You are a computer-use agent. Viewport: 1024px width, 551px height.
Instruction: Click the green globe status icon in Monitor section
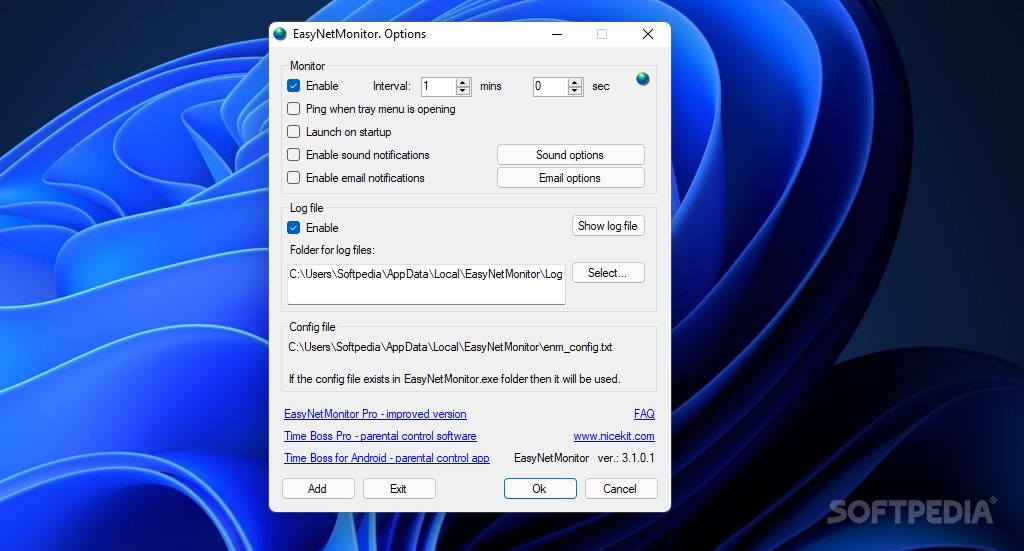[x=643, y=79]
